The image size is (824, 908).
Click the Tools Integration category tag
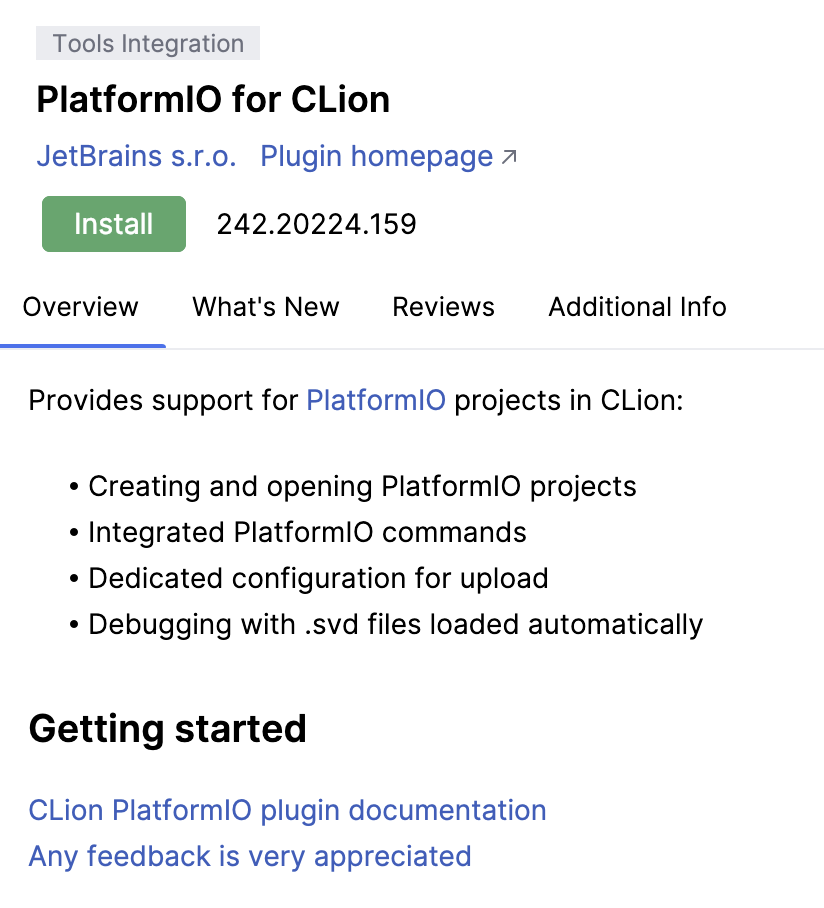147,44
